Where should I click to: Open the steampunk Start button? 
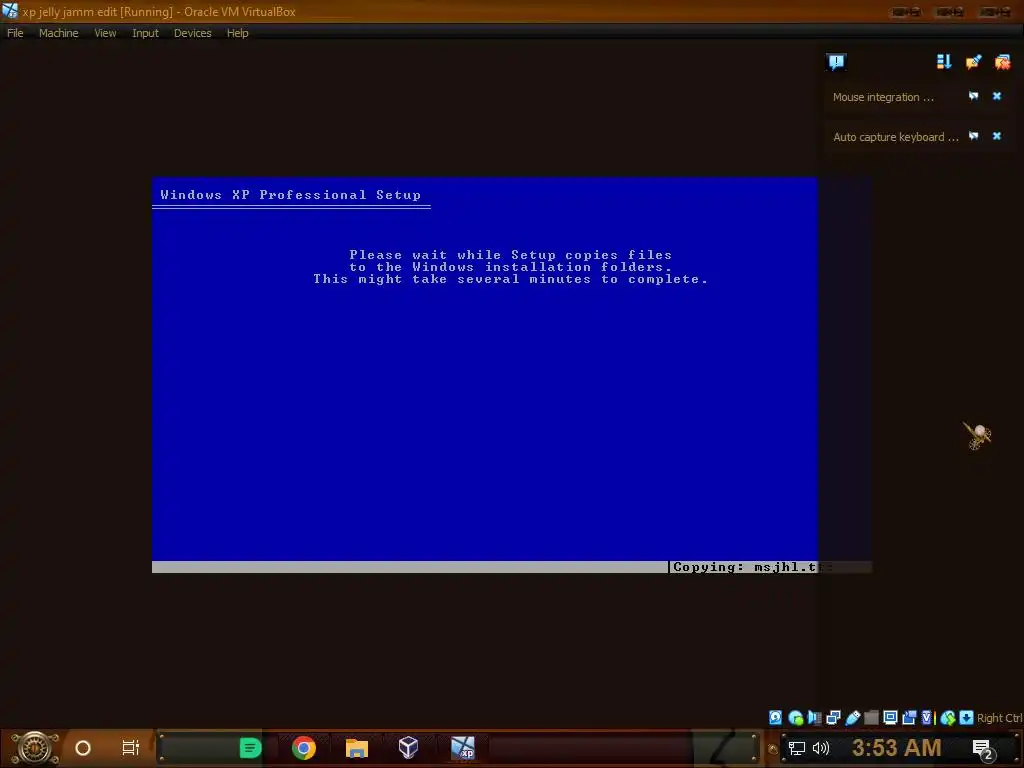click(35, 748)
